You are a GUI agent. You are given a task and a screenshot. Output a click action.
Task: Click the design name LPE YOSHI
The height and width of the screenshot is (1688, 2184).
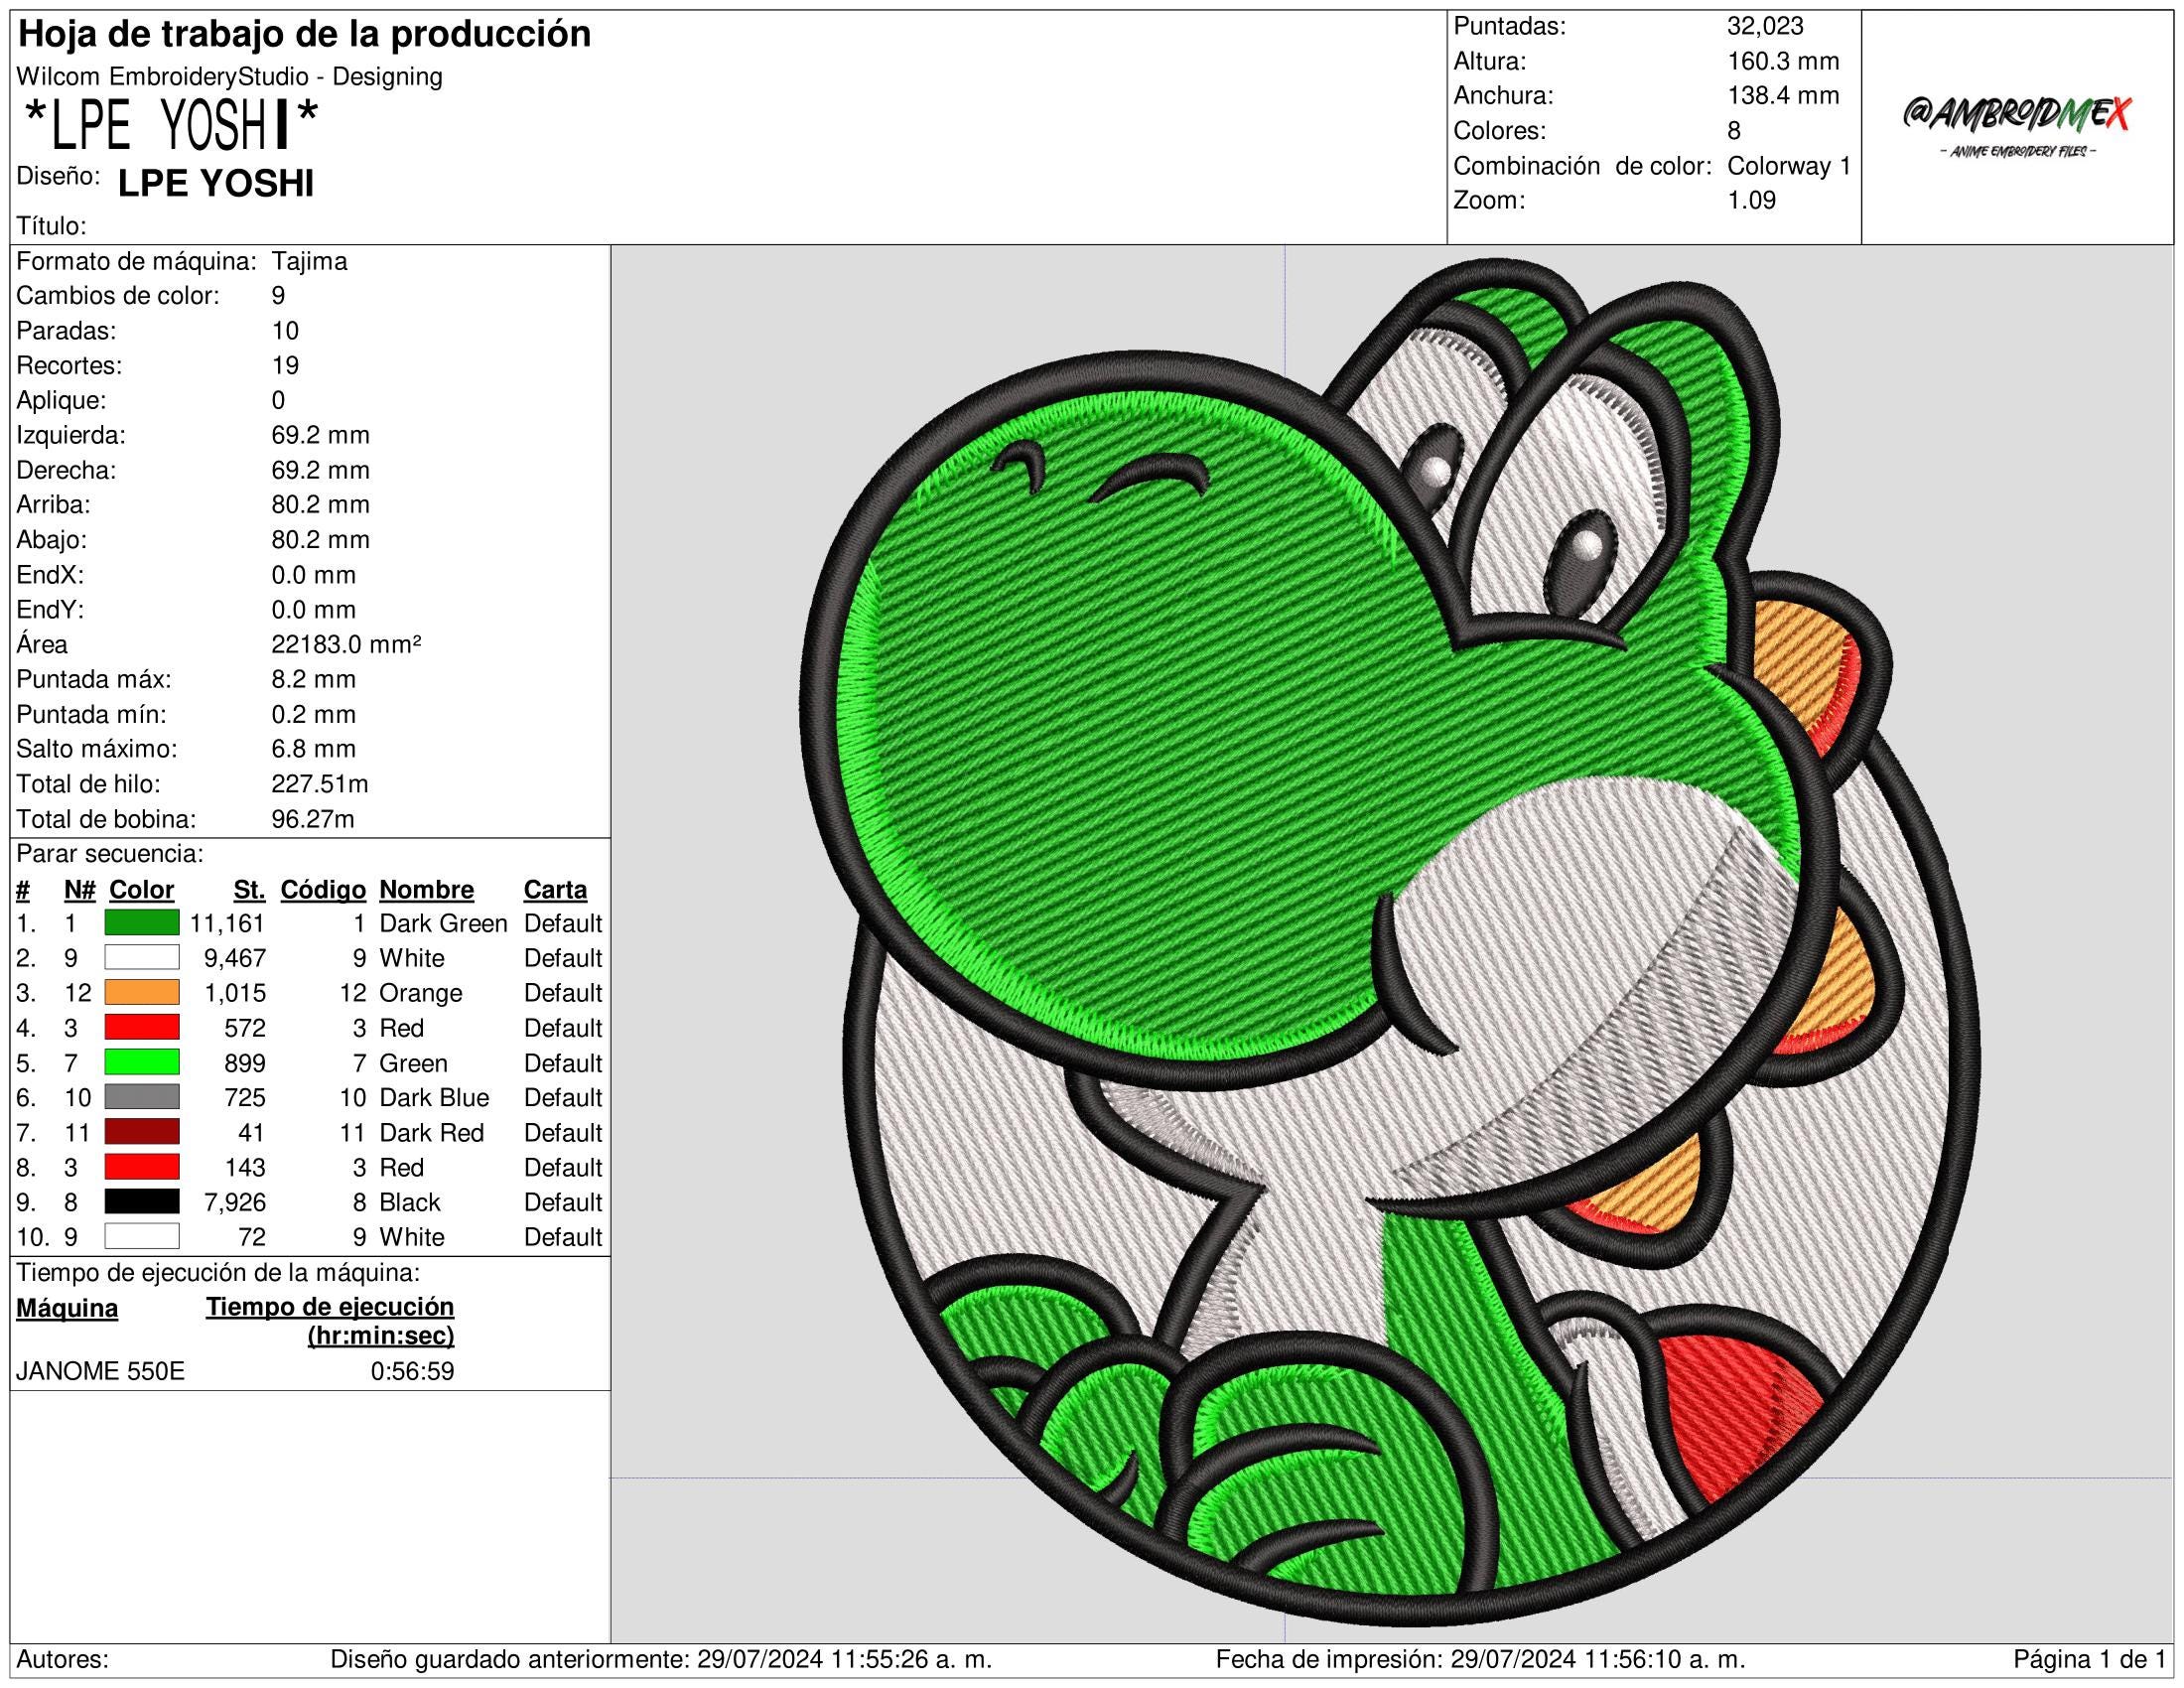(216, 183)
